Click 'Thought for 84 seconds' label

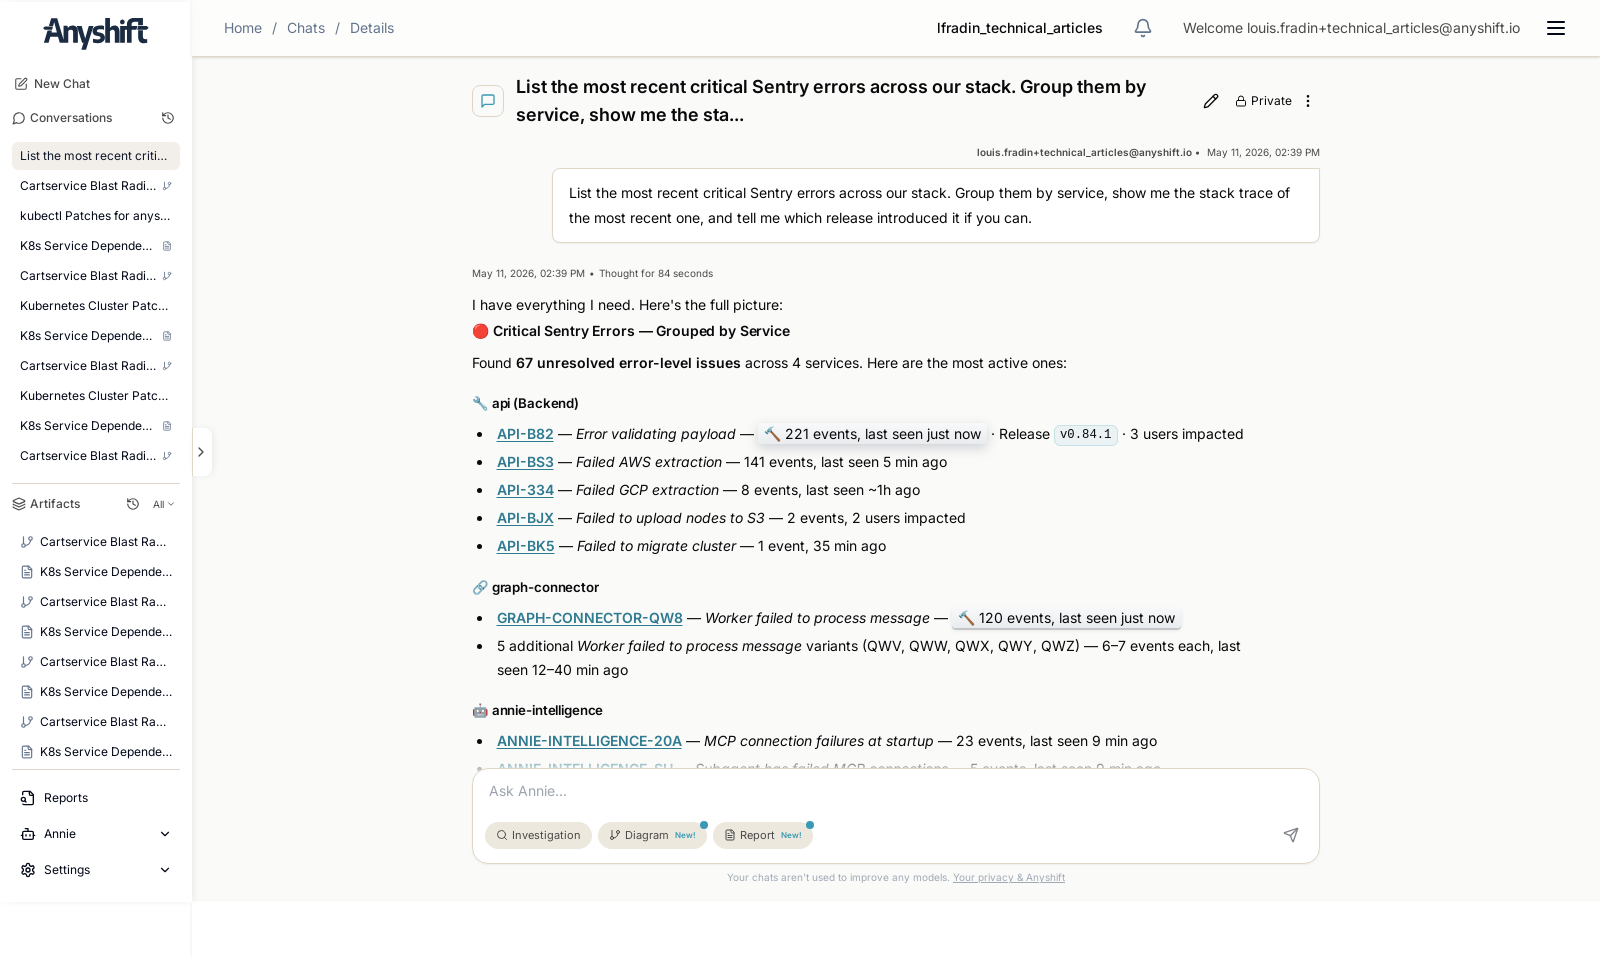[x=656, y=274]
